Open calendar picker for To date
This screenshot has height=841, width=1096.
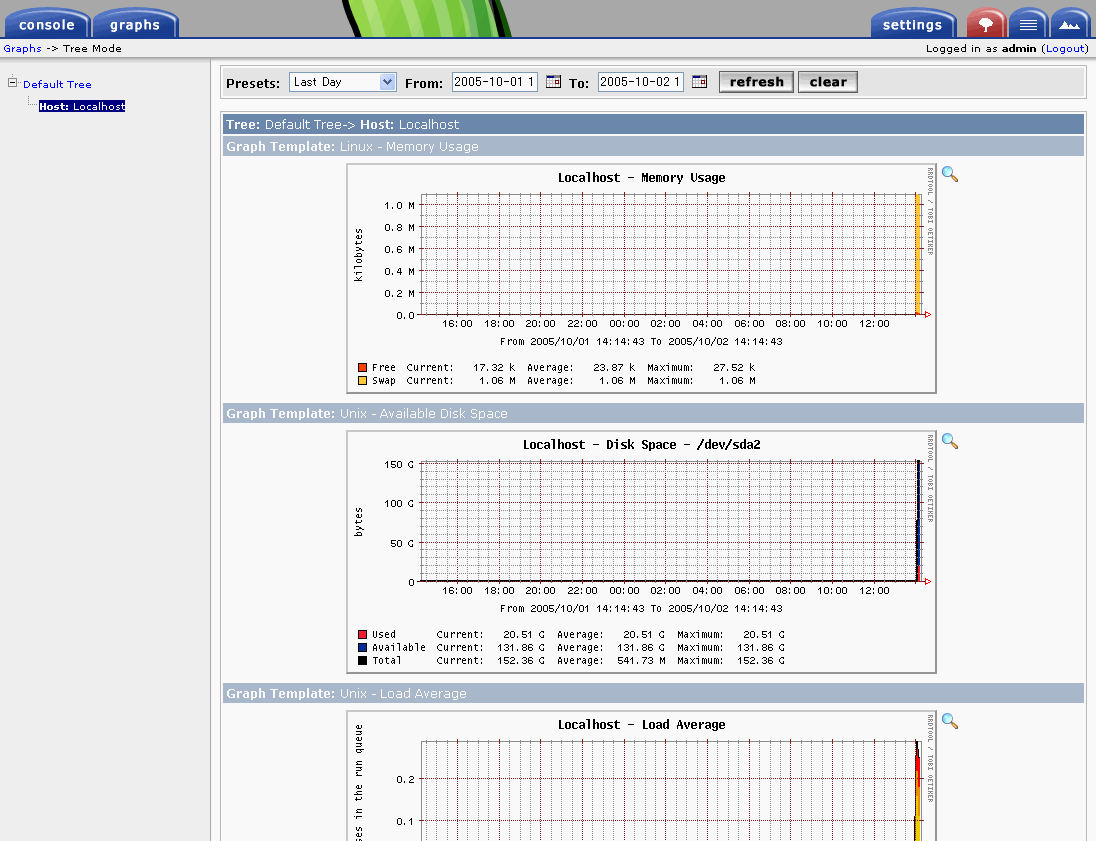pos(699,82)
